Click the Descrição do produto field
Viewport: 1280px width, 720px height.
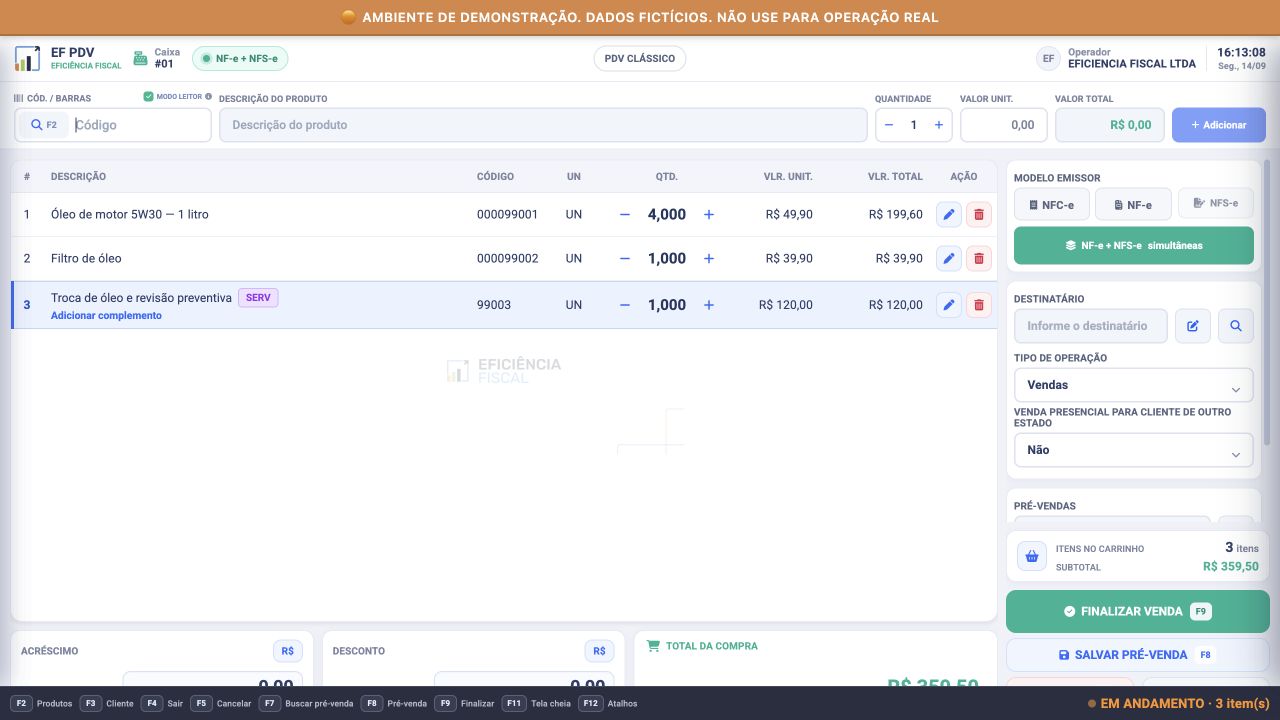pyautogui.click(x=543, y=125)
